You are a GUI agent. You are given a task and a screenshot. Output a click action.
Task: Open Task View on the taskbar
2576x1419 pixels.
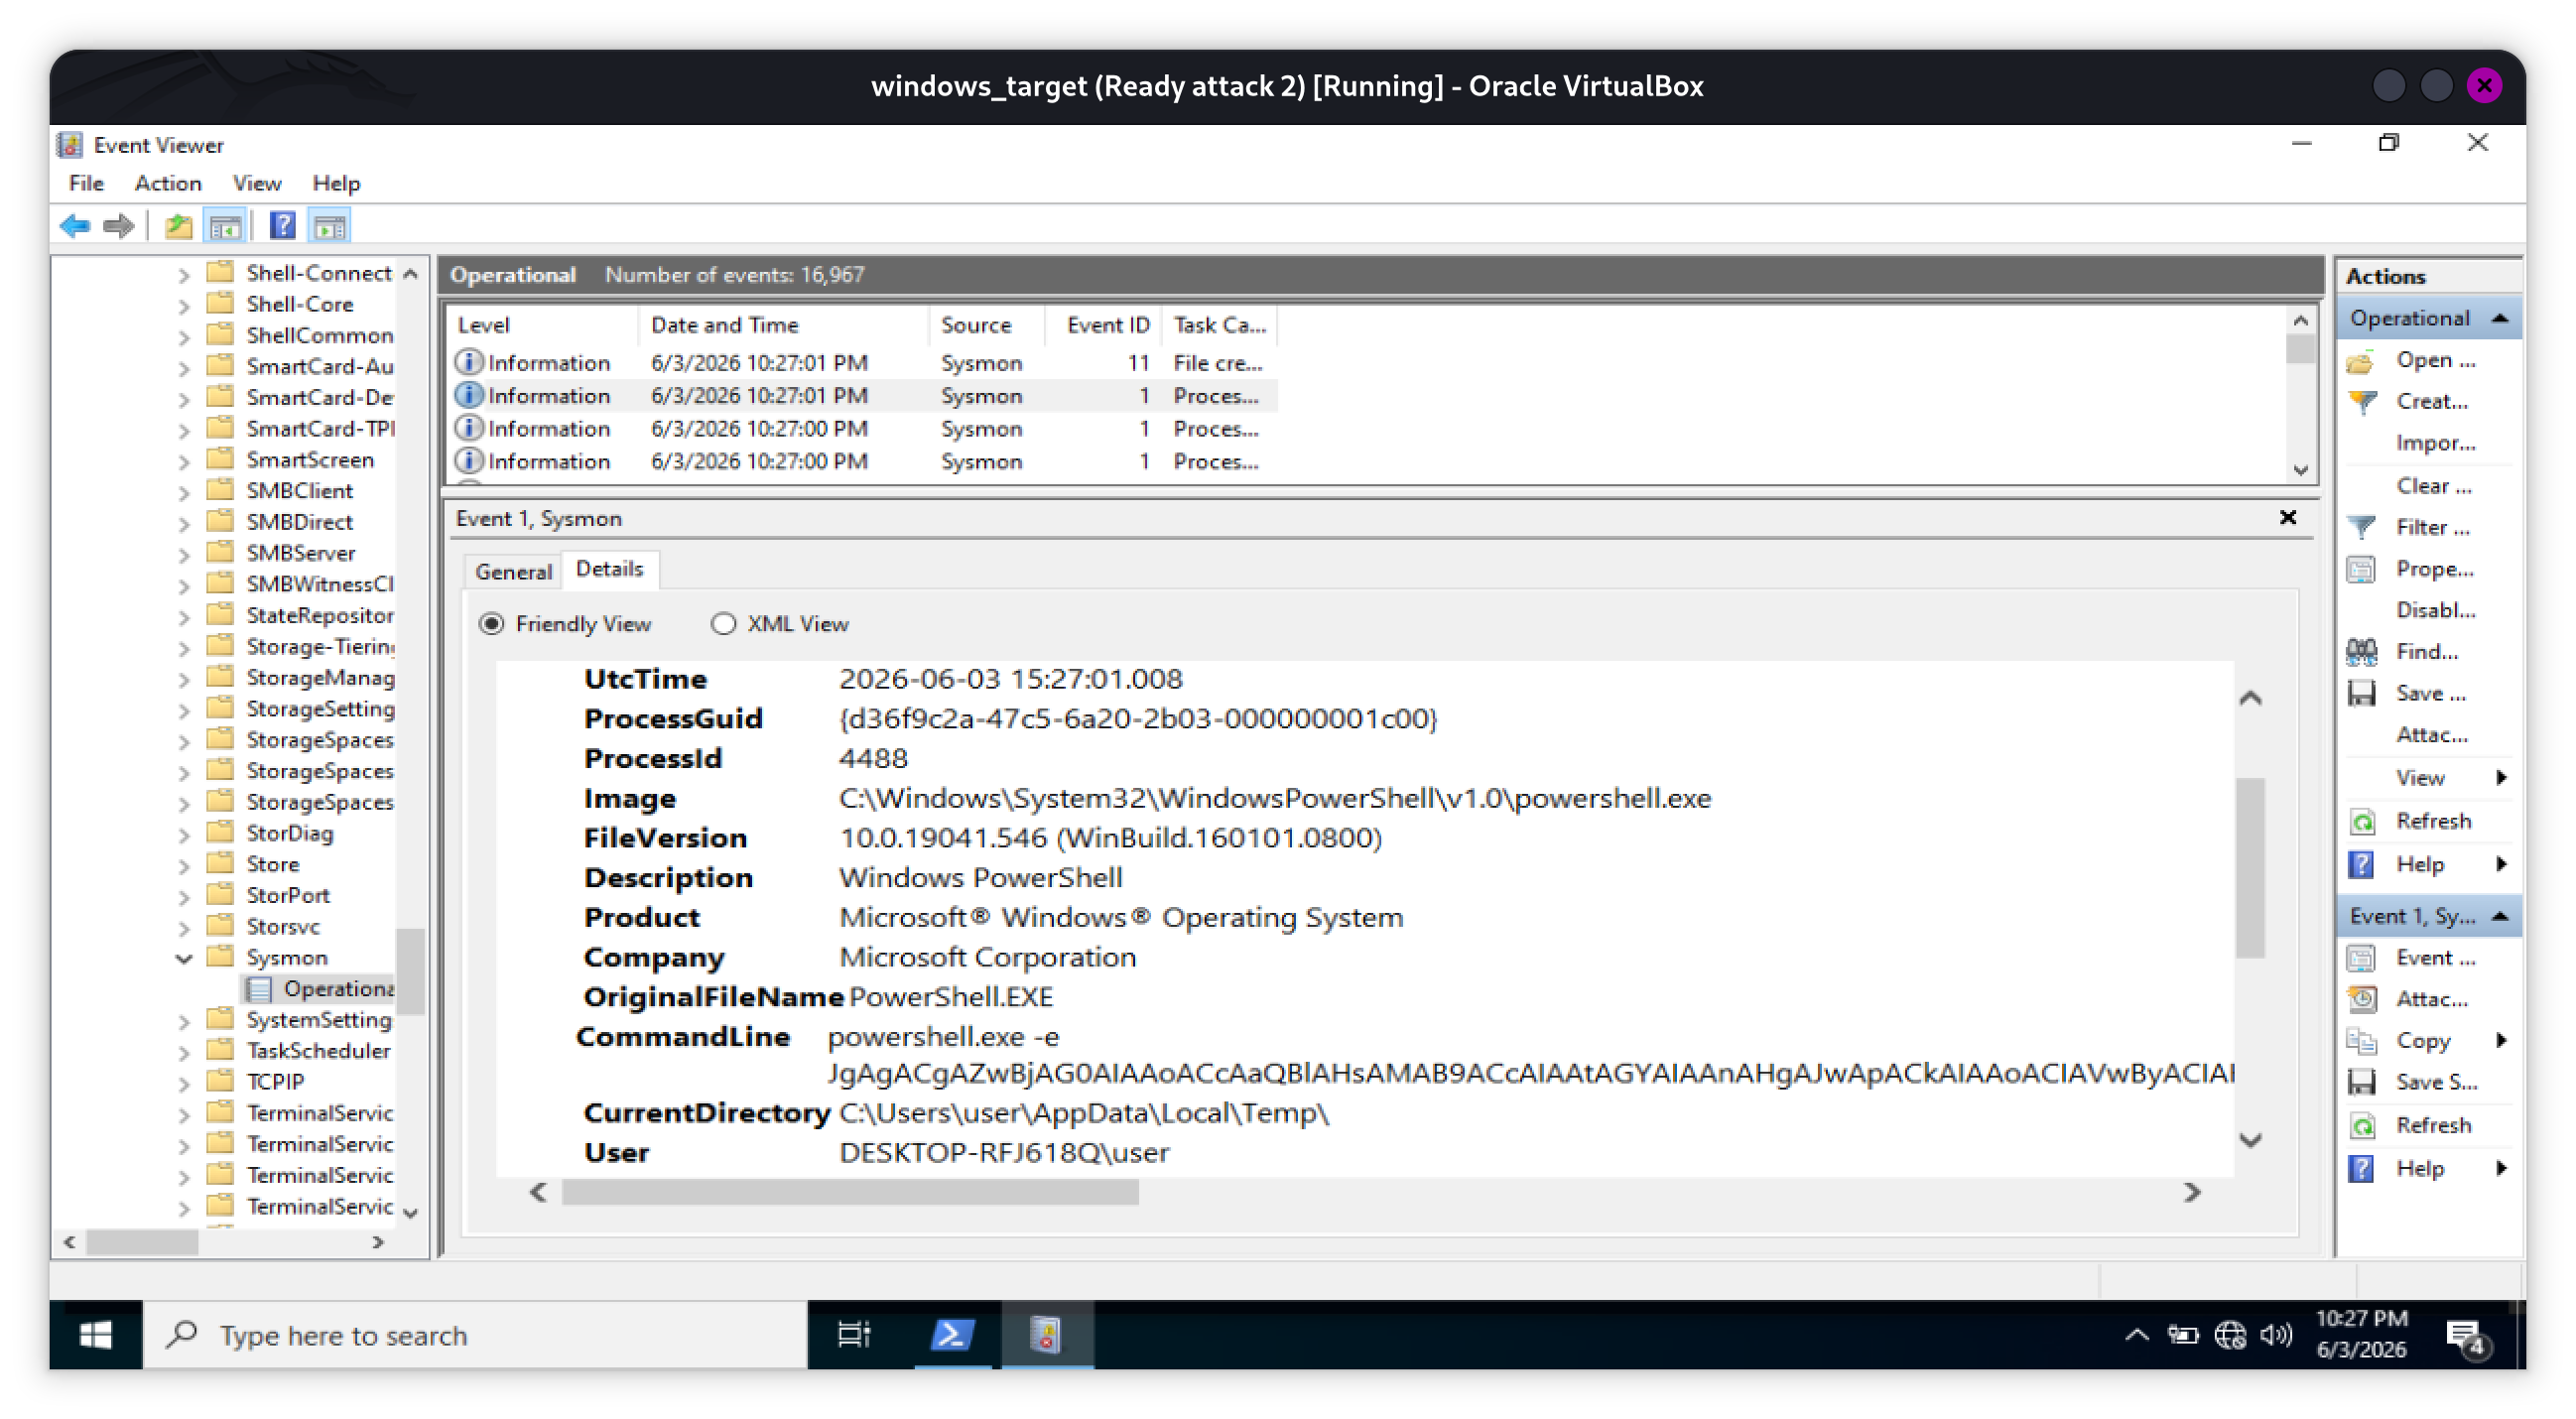(x=854, y=1335)
